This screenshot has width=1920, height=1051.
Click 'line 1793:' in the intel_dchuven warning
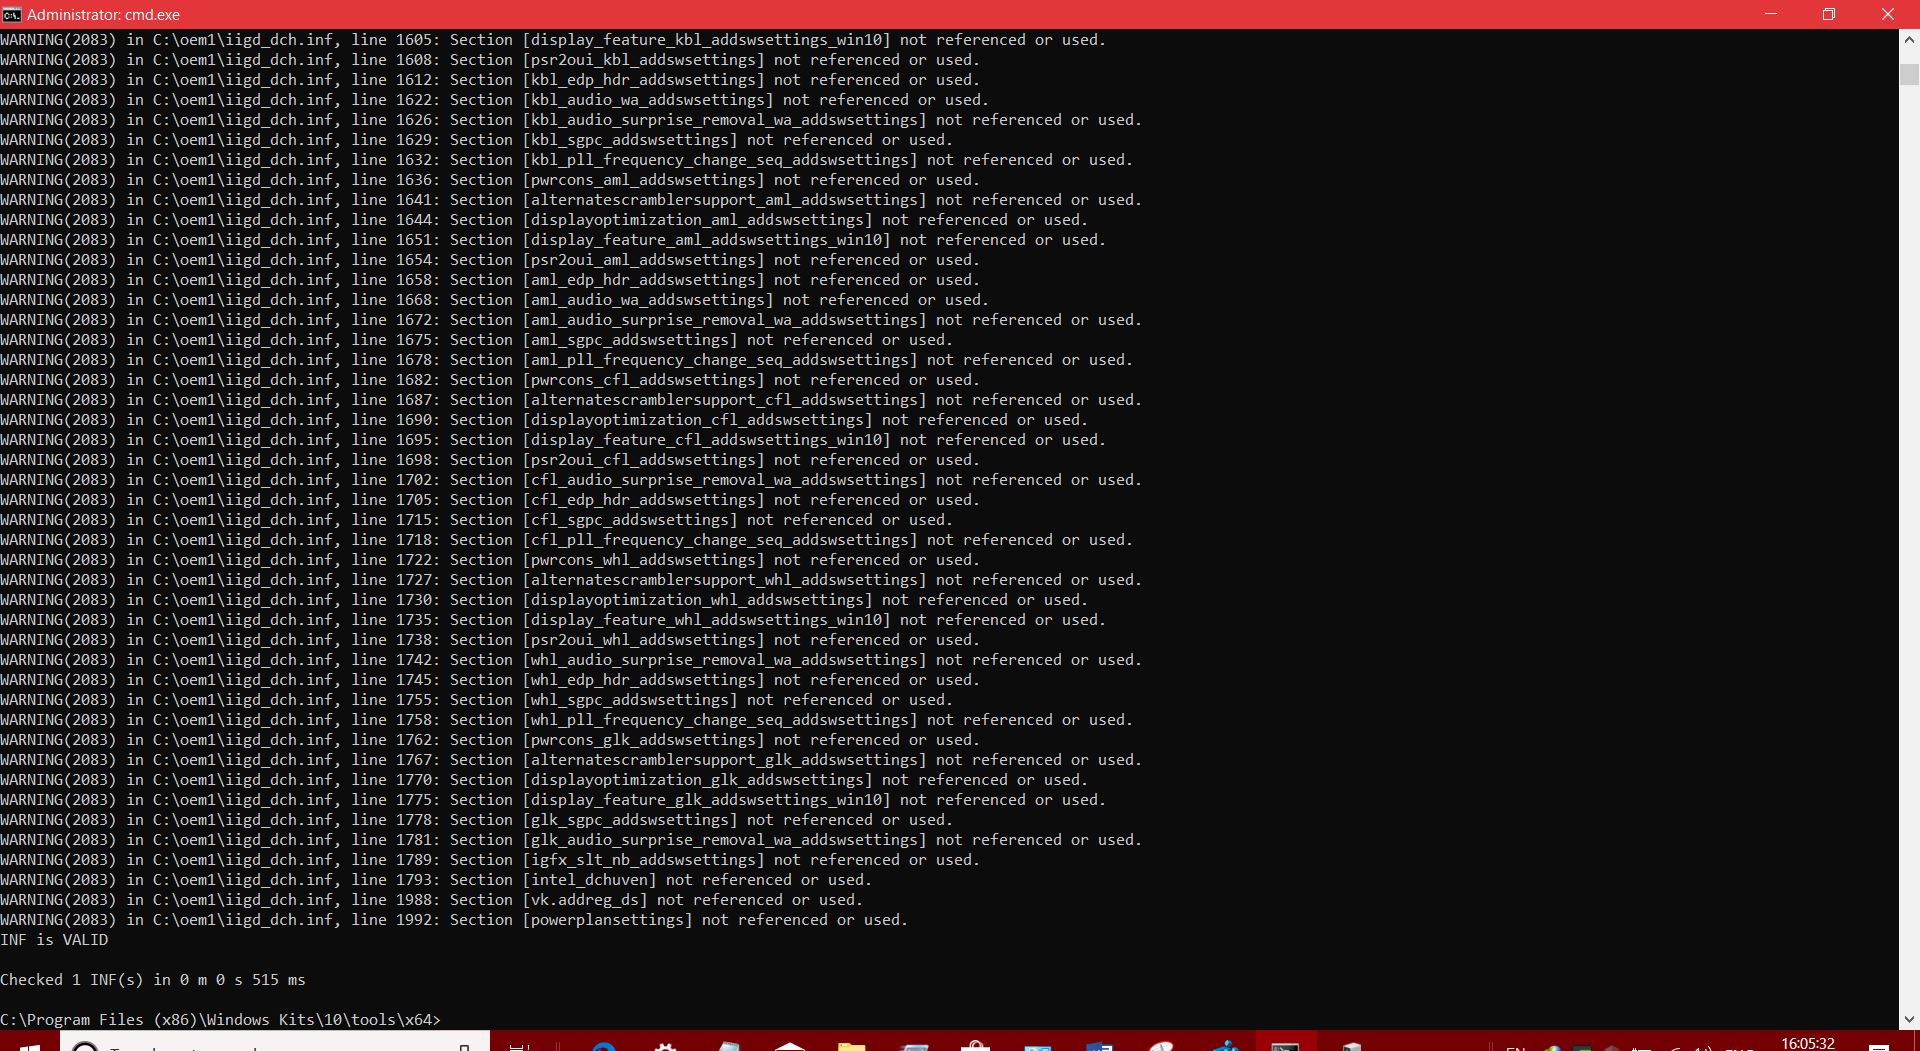395,880
